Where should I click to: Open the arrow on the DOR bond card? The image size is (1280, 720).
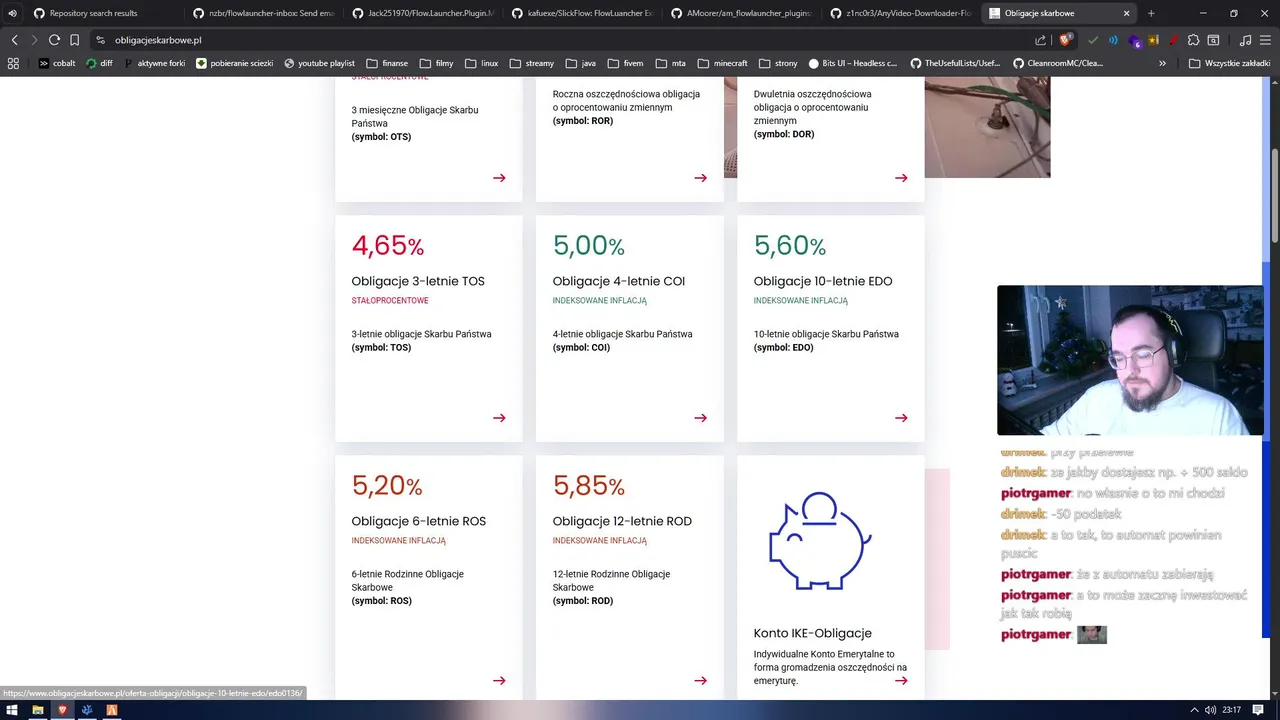[x=901, y=178]
